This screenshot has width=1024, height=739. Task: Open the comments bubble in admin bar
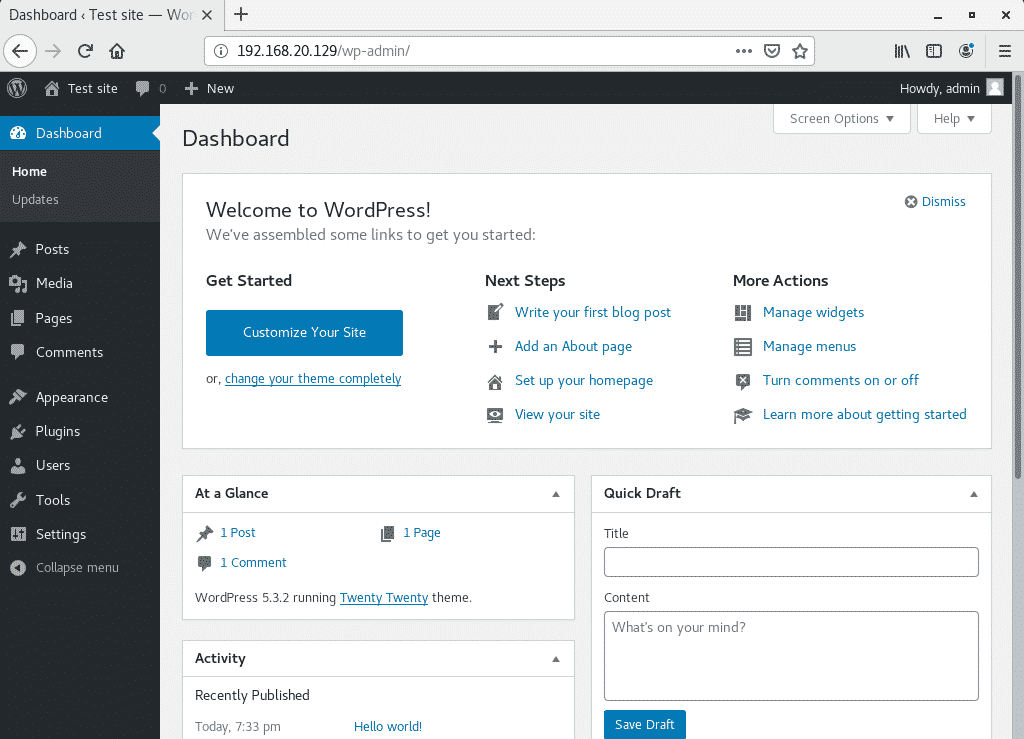149,88
